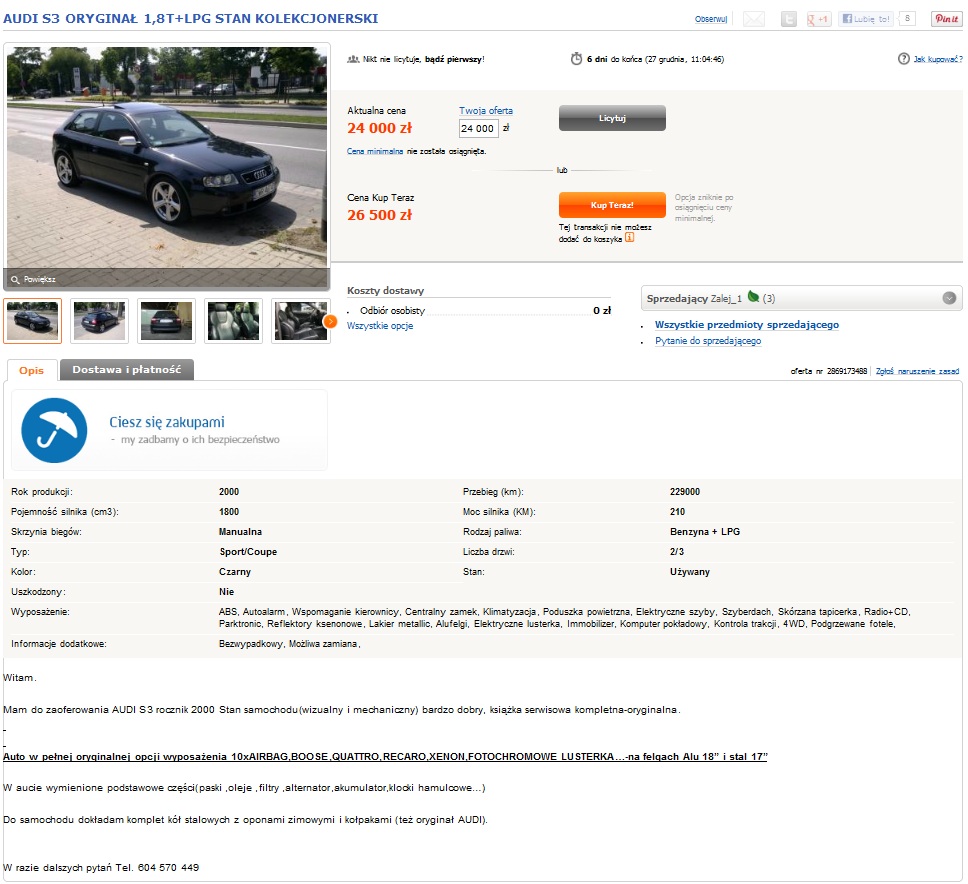
Task: Click the Jak kupować link text
Action: 938,59
